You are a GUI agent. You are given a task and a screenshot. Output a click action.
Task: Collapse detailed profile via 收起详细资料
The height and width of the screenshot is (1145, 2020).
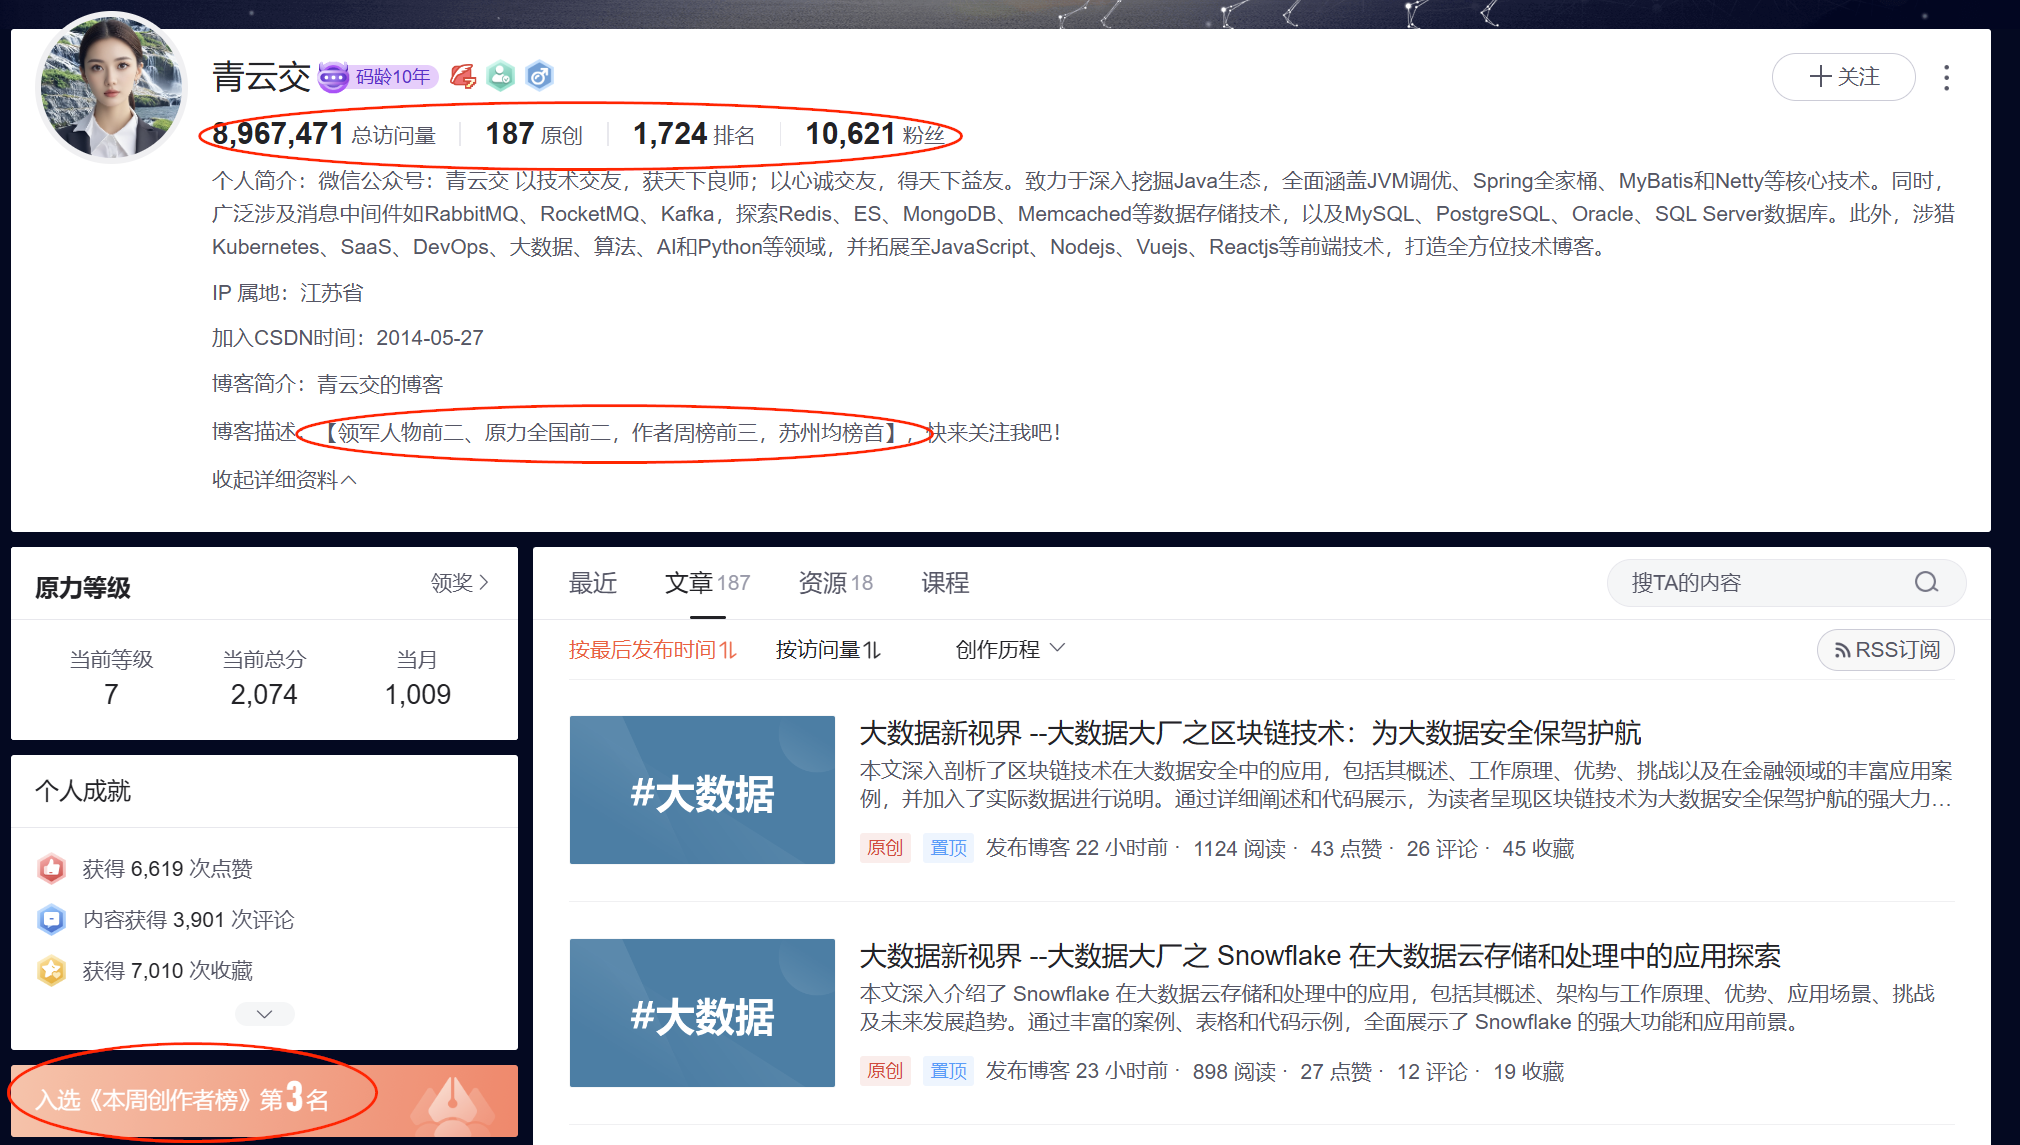(284, 480)
